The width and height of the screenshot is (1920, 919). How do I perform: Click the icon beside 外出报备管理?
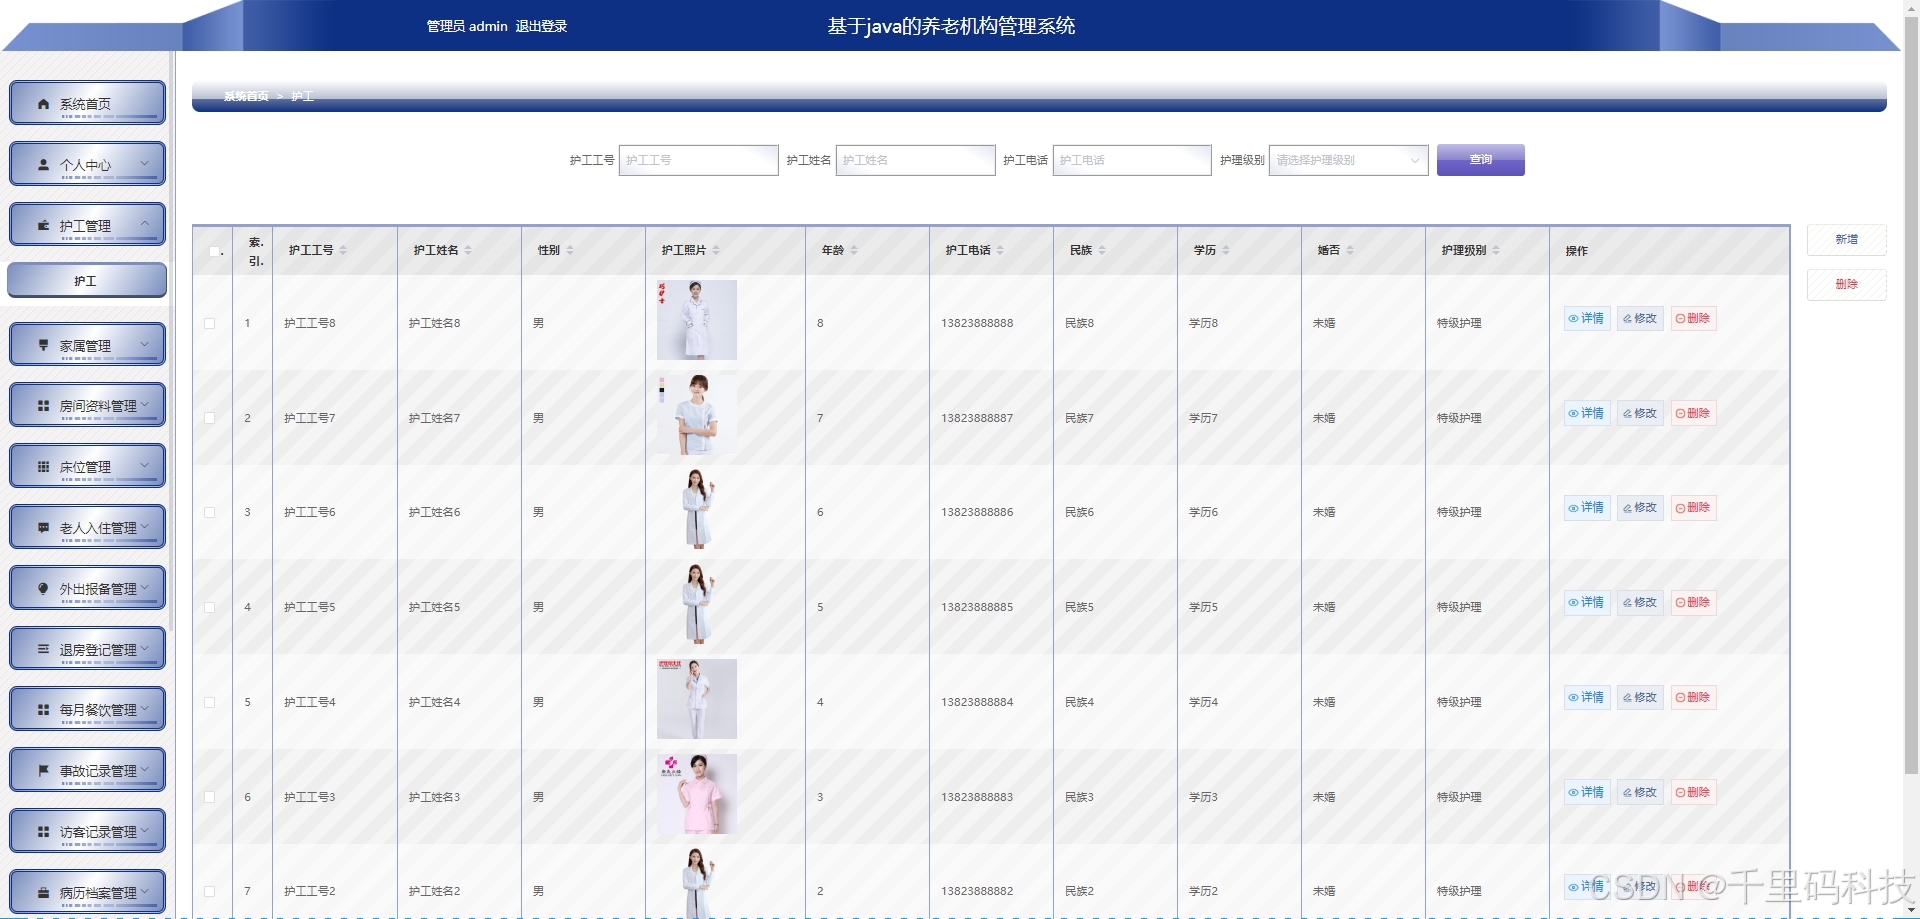[x=43, y=589]
